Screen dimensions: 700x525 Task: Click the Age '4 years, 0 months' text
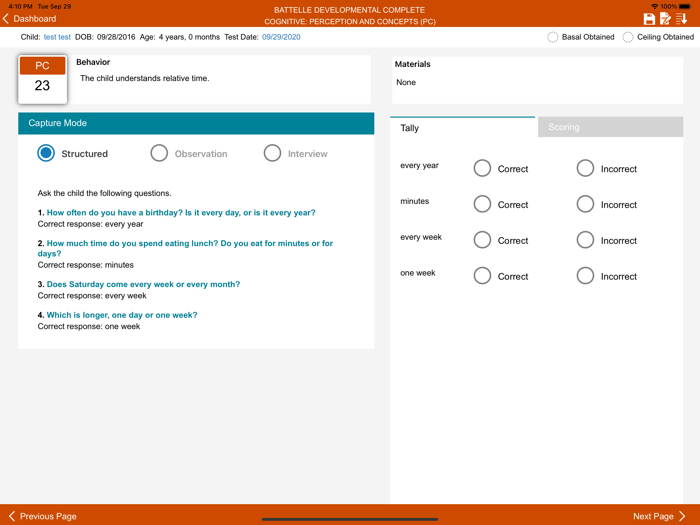click(189, 37)
